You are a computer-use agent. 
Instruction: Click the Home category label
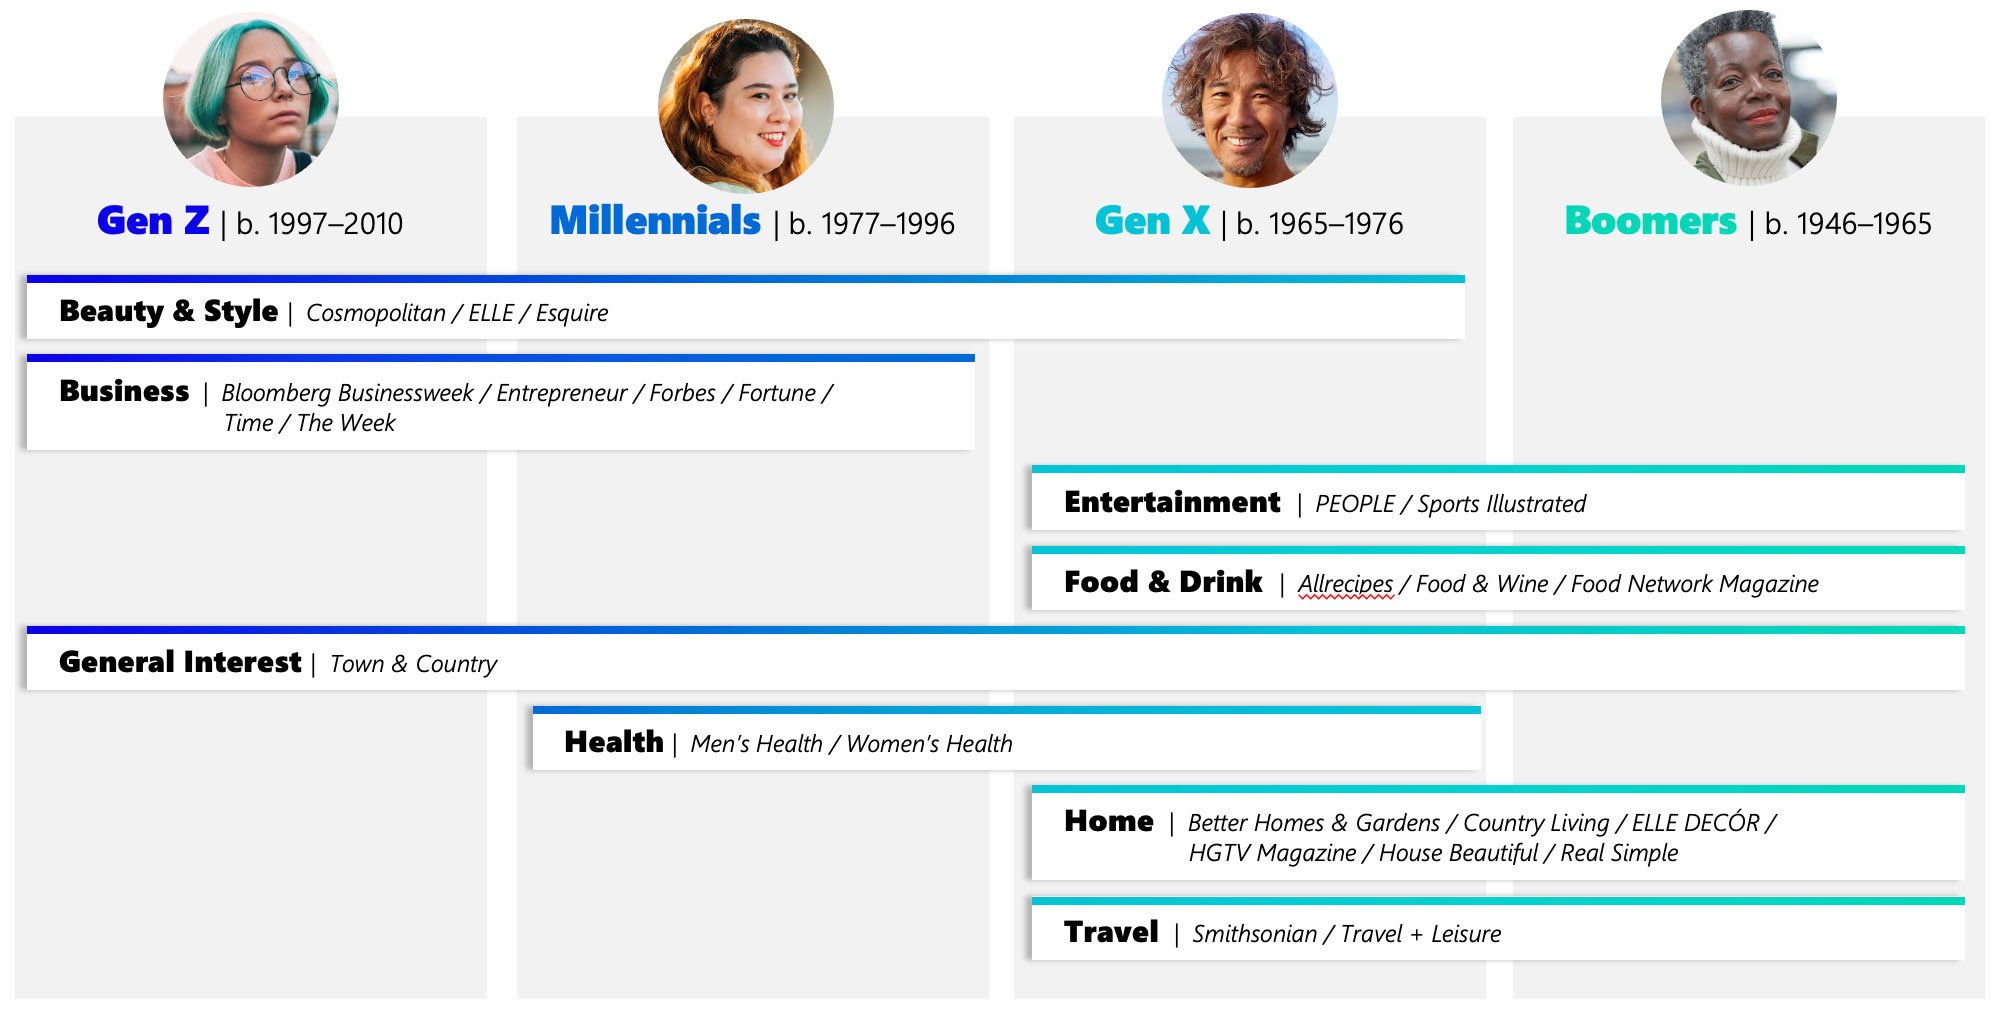(1108, 822)
